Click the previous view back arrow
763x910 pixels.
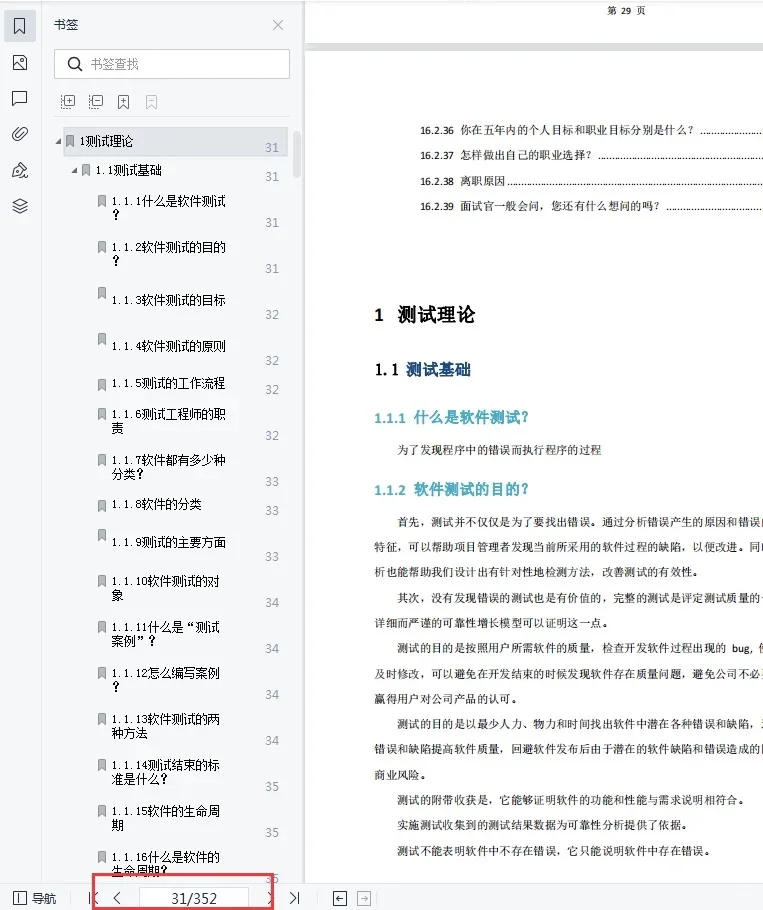coord(340,898)
